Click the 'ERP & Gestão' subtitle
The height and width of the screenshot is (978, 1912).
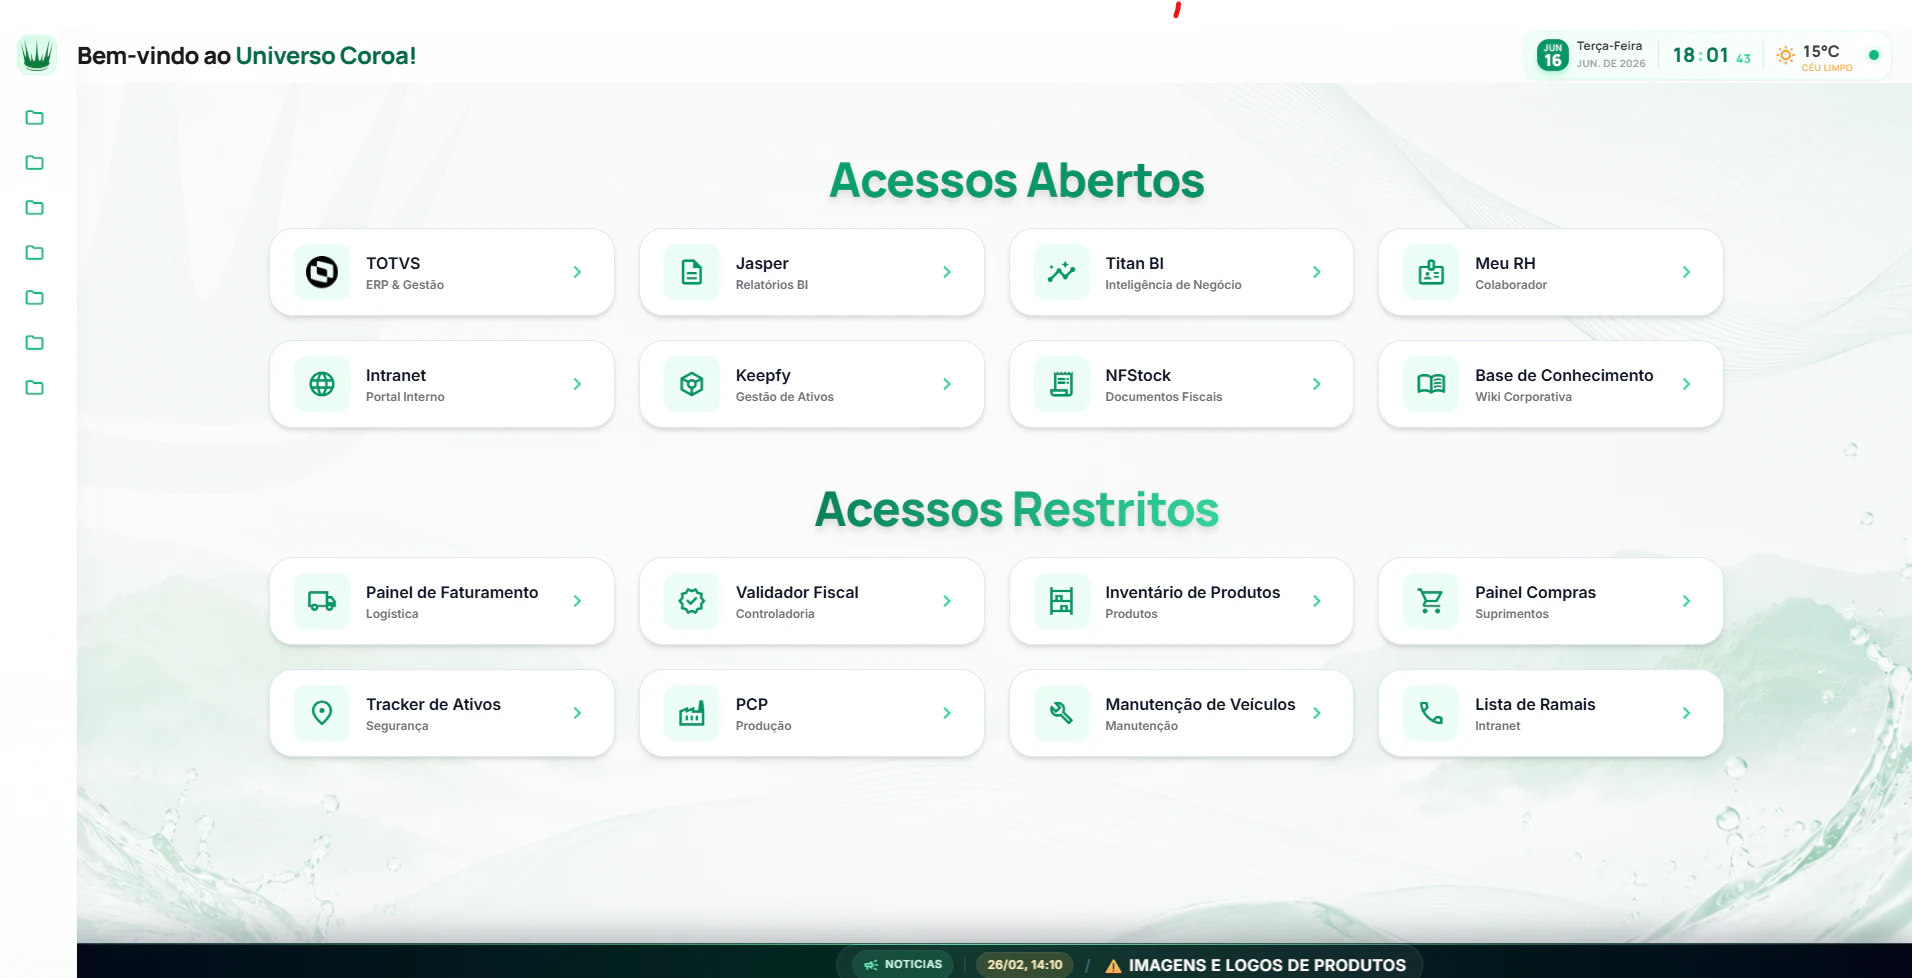pyautogui.click(x=405, y=285)
